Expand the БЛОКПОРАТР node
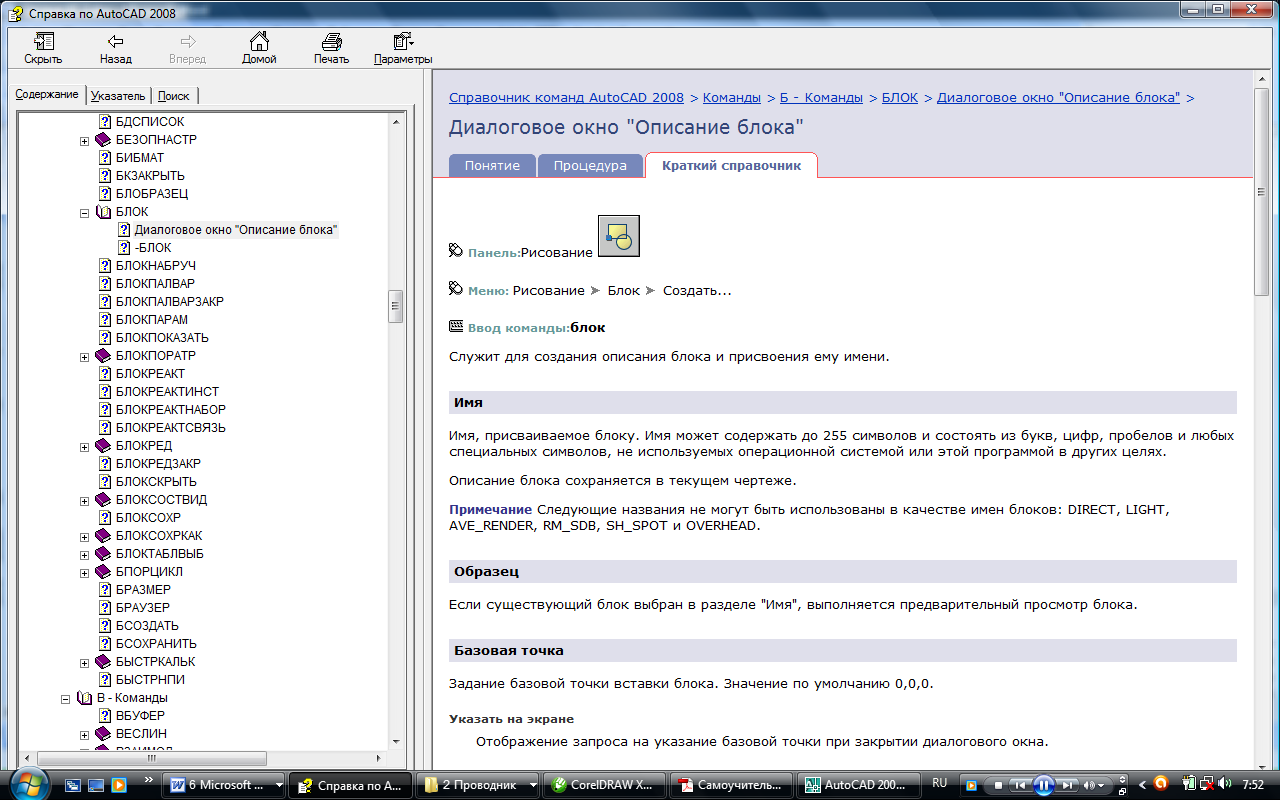1280x800 pixels. tap(85, 356)
